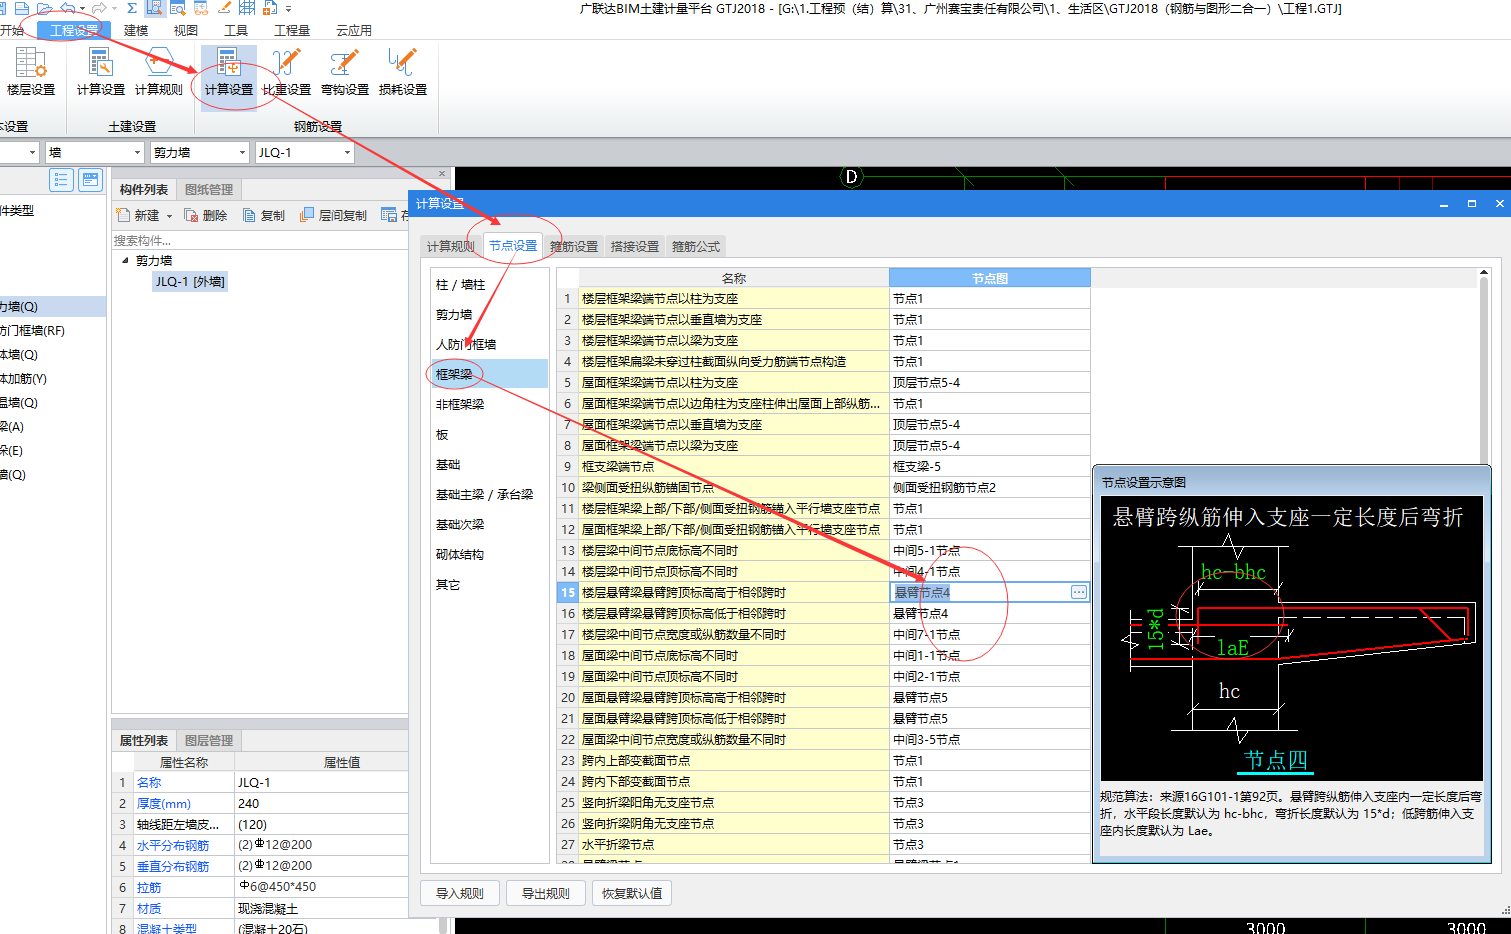Switch to the 工具 ribbon tab
Image resolution: width=1511 pixels, height=934 pixels.
pos(236,30)
